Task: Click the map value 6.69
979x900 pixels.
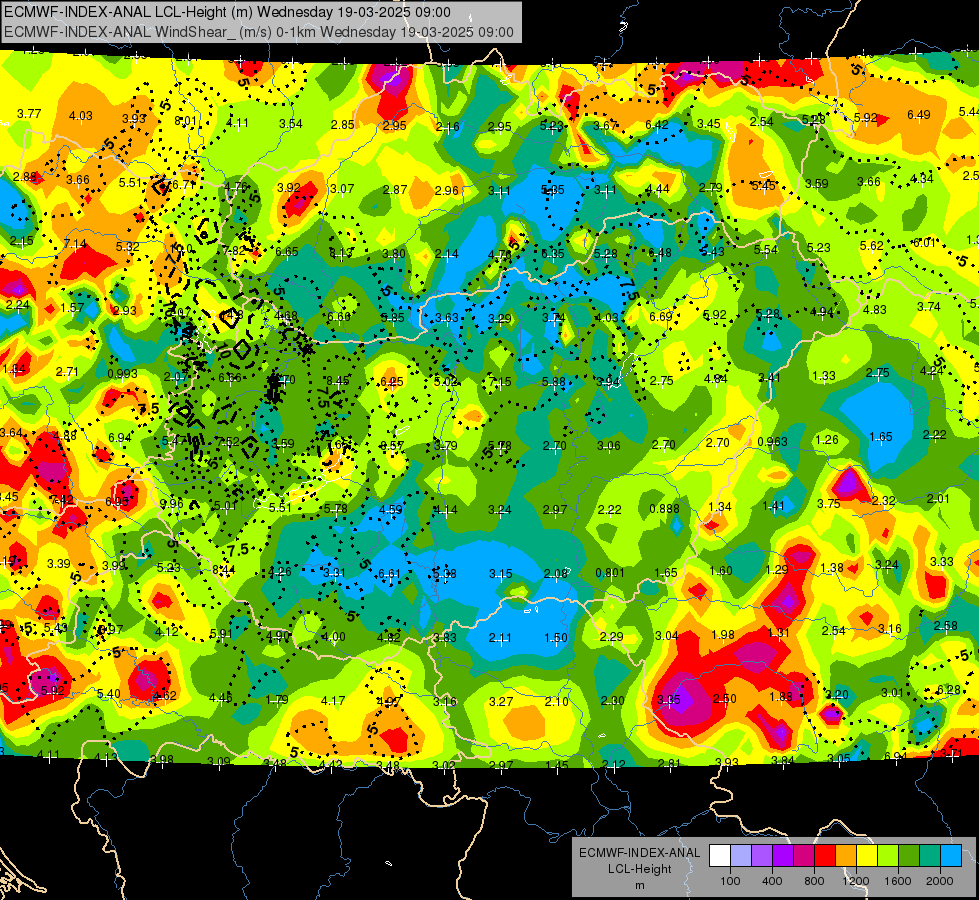Action: tap(661, 316)
